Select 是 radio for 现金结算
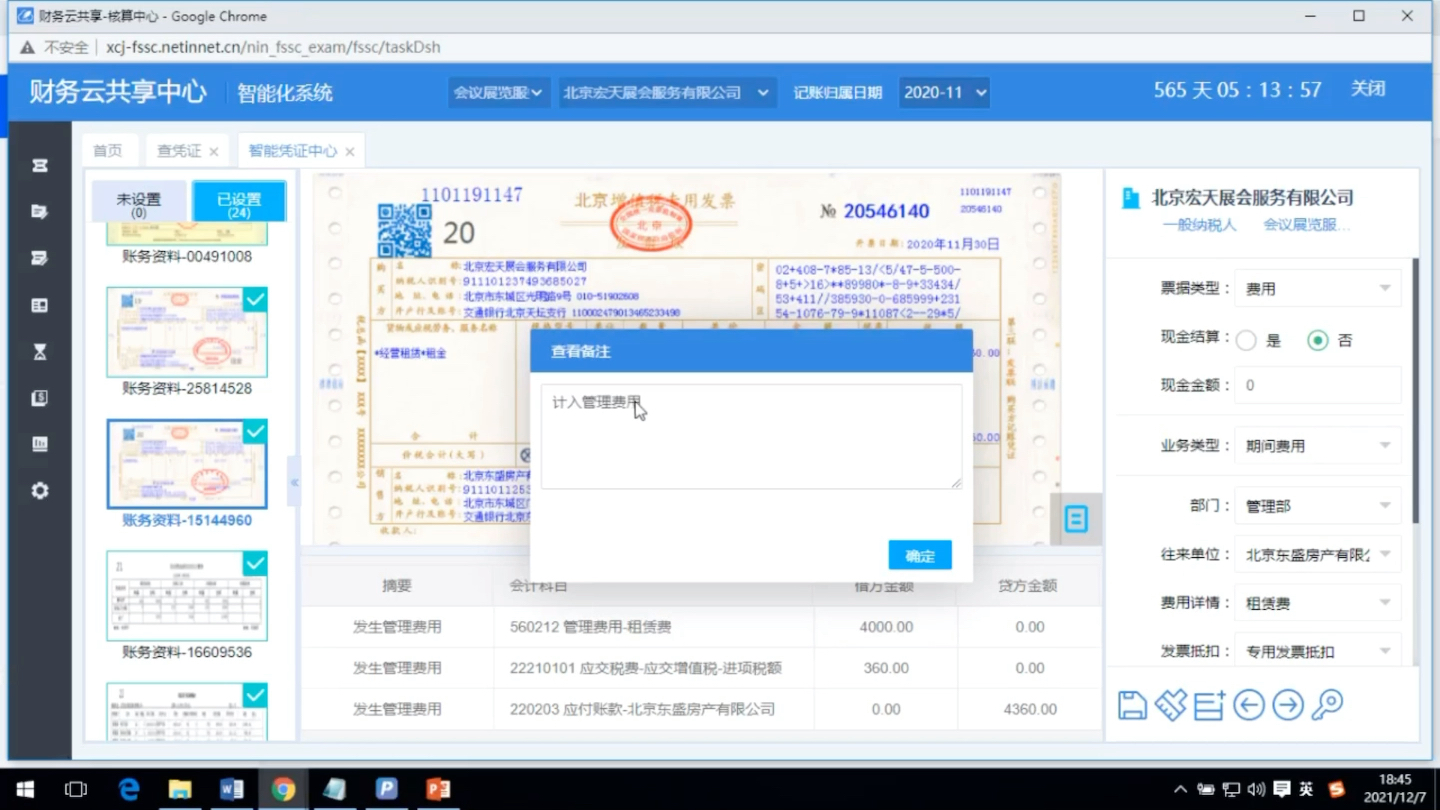 pos(1246,340)
